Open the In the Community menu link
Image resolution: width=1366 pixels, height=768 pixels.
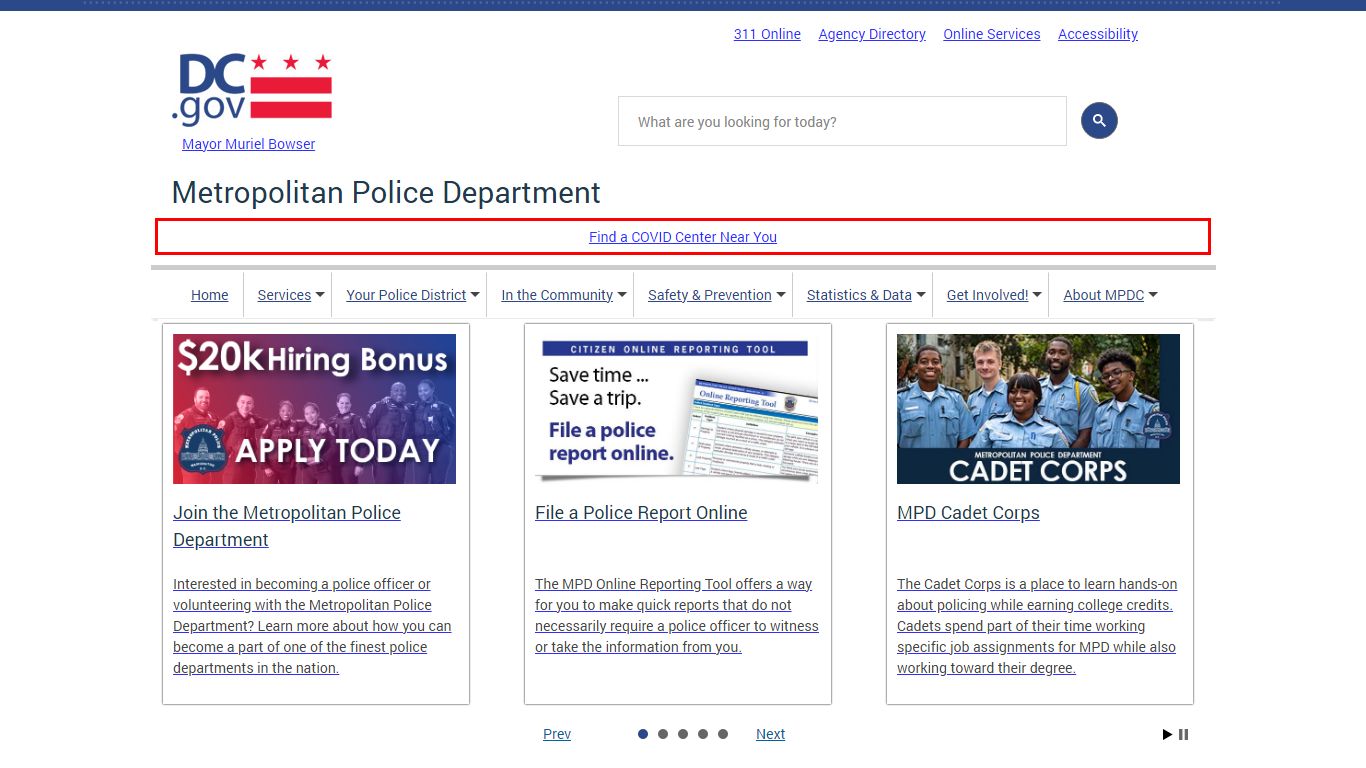pos(557,295)
